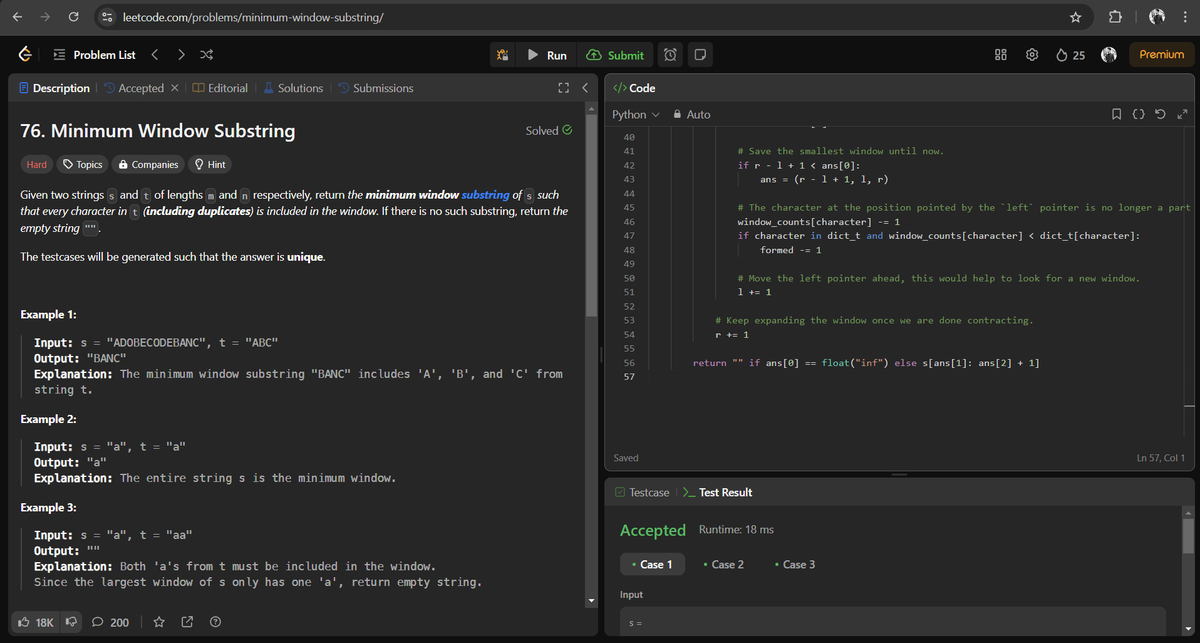Reset code using the undo arrow icon
This screenshot has width=1200, height=643.
click(x=1160, y=113)
